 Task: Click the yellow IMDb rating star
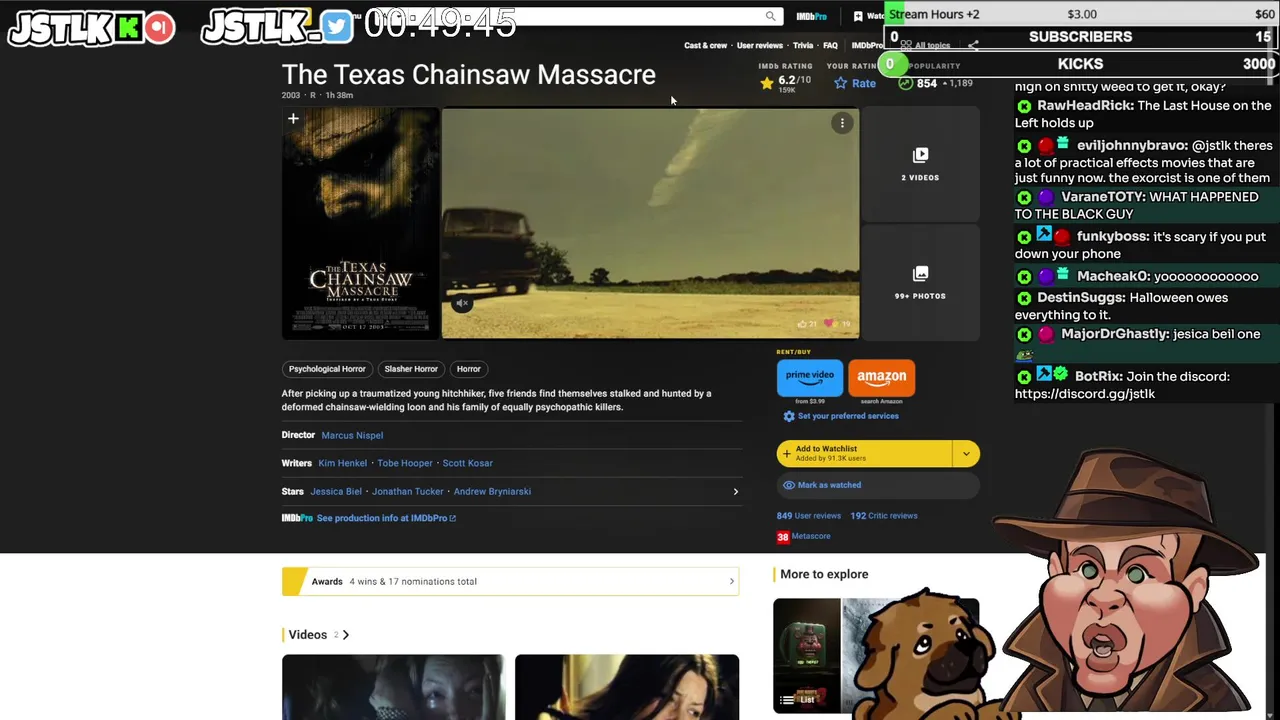(767, 84)
